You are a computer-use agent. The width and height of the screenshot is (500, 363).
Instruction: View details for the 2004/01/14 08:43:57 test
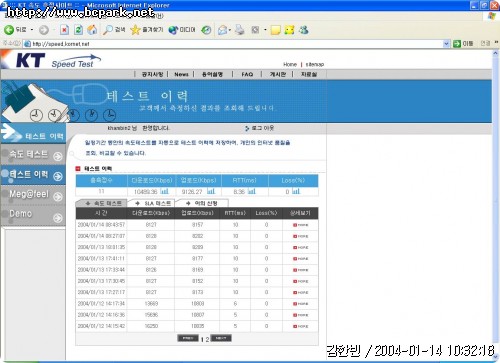coord(300,225)
